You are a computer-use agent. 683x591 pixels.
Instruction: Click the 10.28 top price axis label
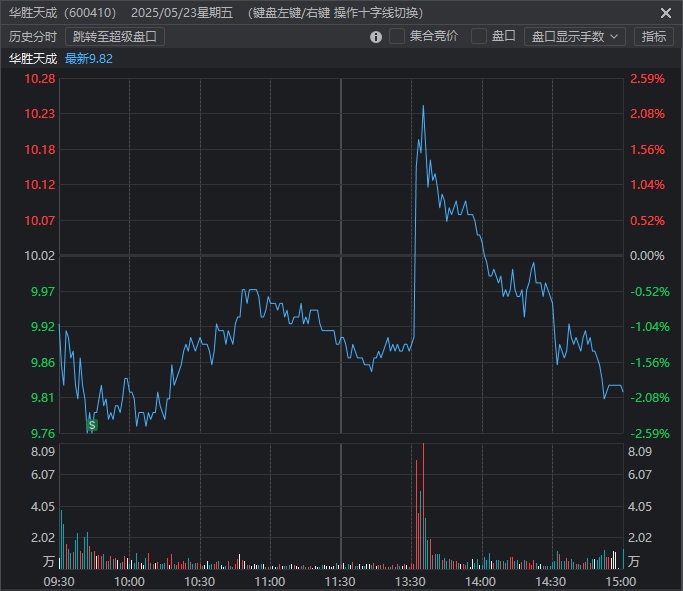pos(41,79)
